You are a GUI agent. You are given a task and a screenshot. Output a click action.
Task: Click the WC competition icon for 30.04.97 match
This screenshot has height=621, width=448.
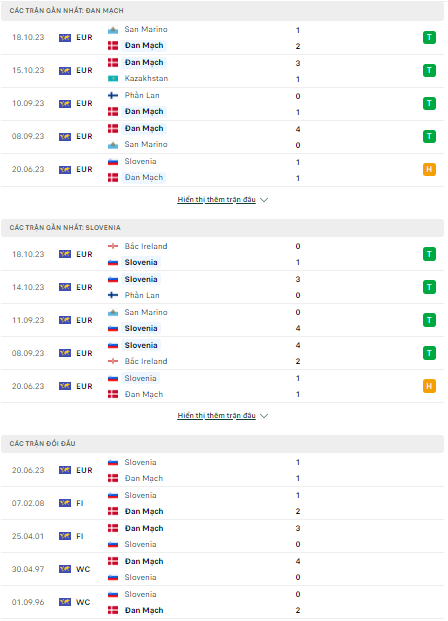click(65, 569)
